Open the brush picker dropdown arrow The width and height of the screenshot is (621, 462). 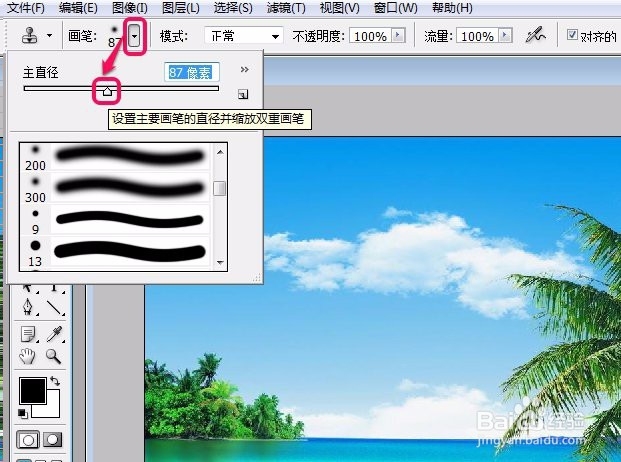coord(135,36)
